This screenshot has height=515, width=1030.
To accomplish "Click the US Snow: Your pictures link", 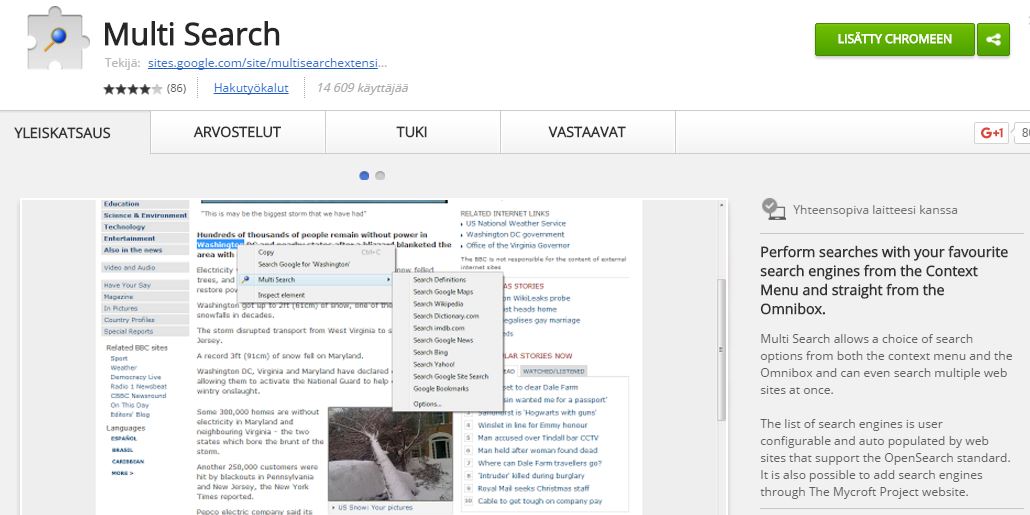I will (x=376, y=507).
